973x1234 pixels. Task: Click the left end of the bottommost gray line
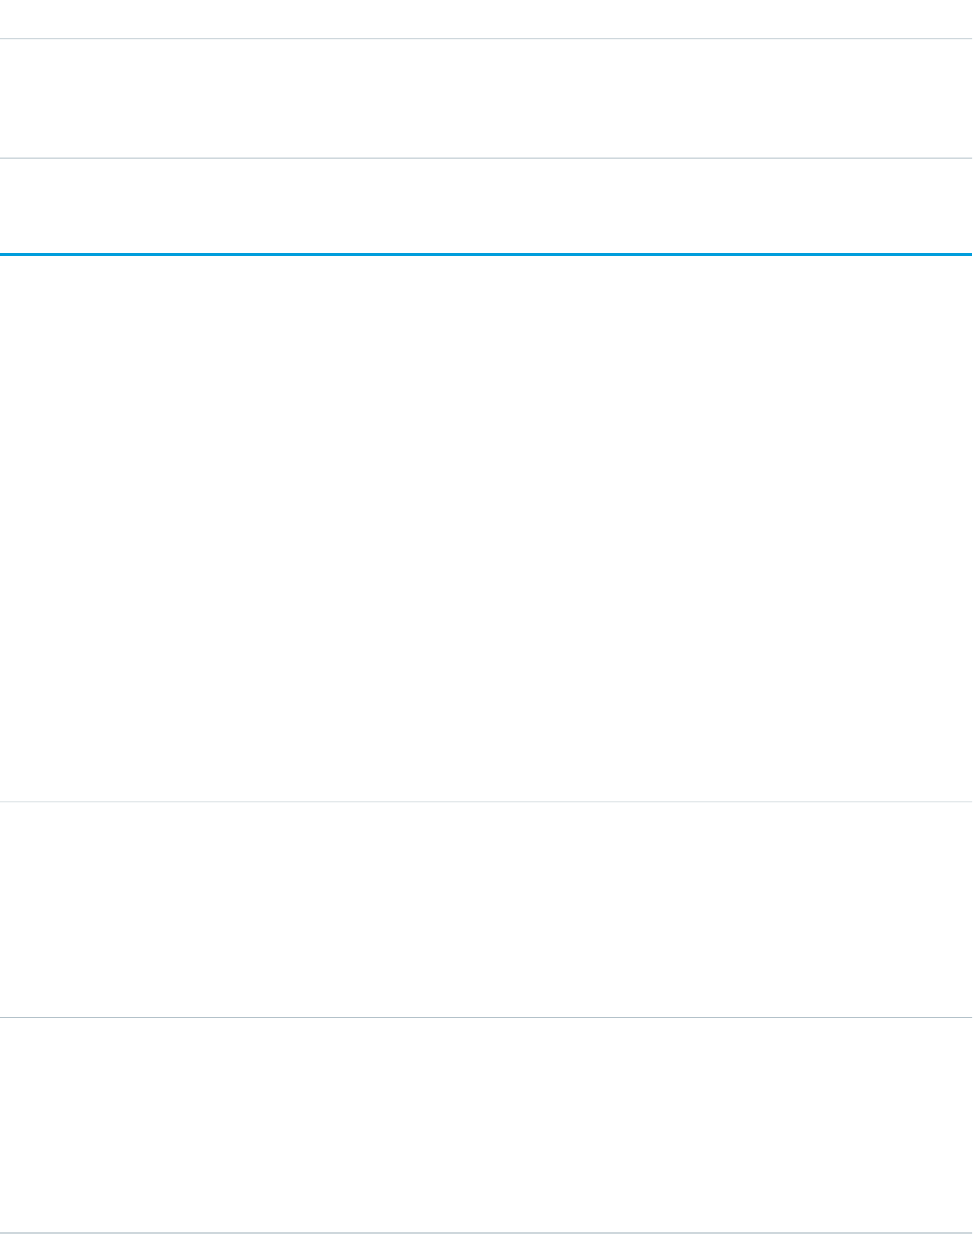coord(4,1232)
